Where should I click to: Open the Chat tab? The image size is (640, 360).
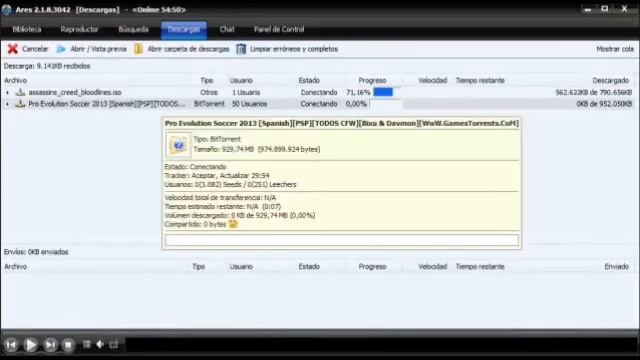coord(227,29)
